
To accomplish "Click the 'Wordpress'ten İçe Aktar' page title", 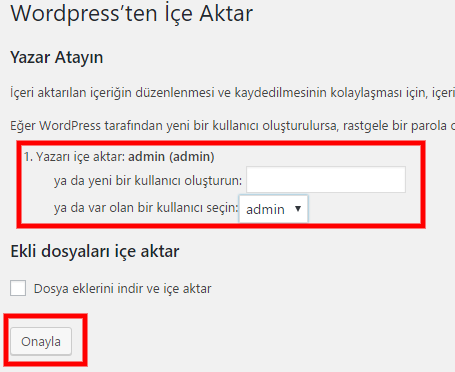I will click(132, 13).
